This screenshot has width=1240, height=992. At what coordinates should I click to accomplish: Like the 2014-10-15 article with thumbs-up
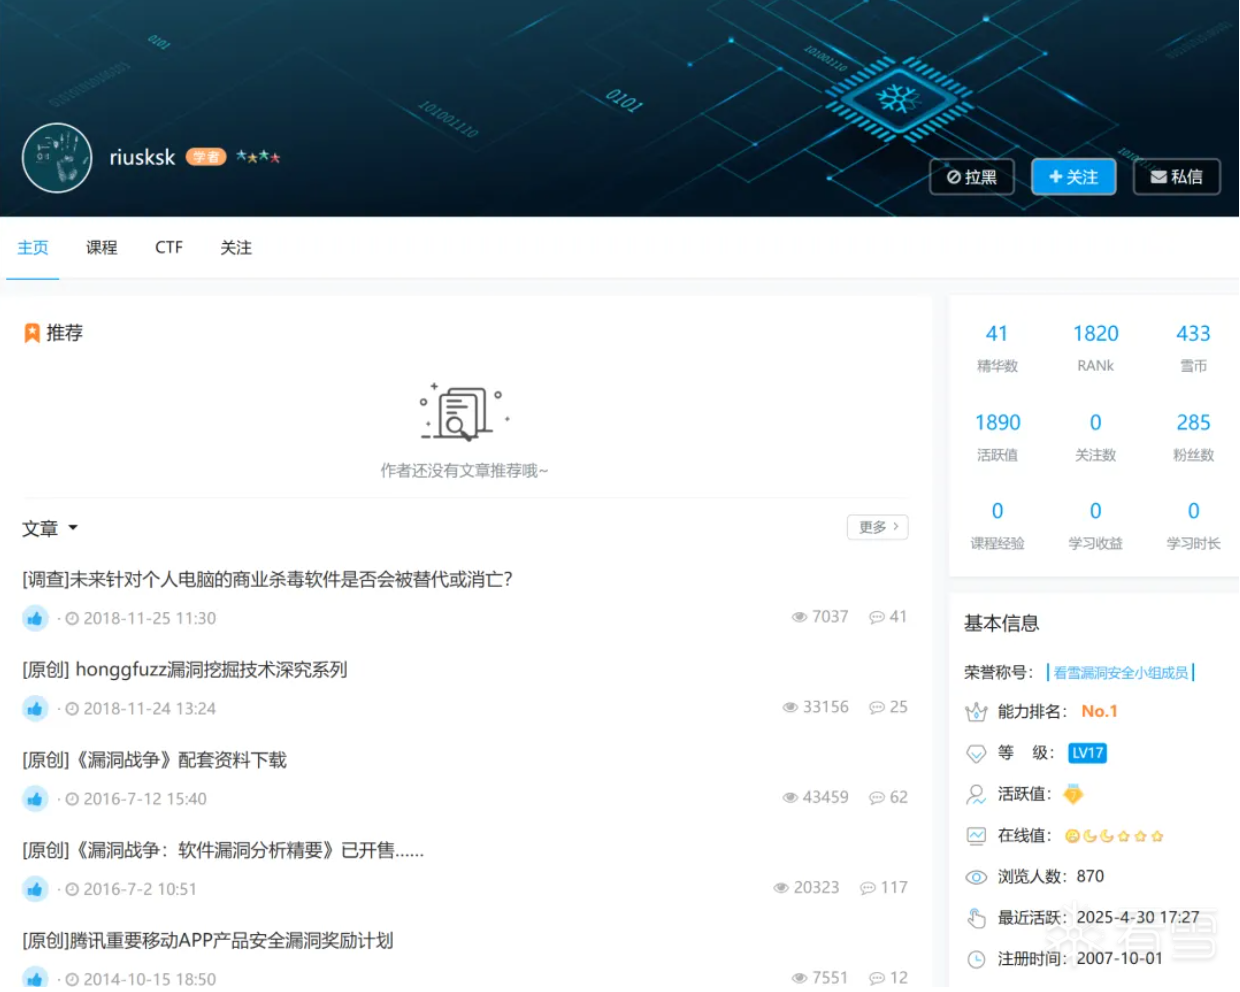pos(35,978)
